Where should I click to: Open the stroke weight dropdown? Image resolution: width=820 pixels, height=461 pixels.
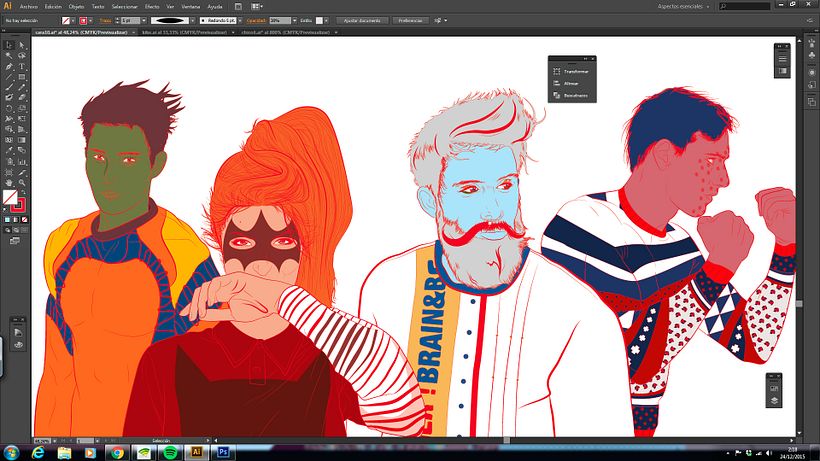click(143, 20)
